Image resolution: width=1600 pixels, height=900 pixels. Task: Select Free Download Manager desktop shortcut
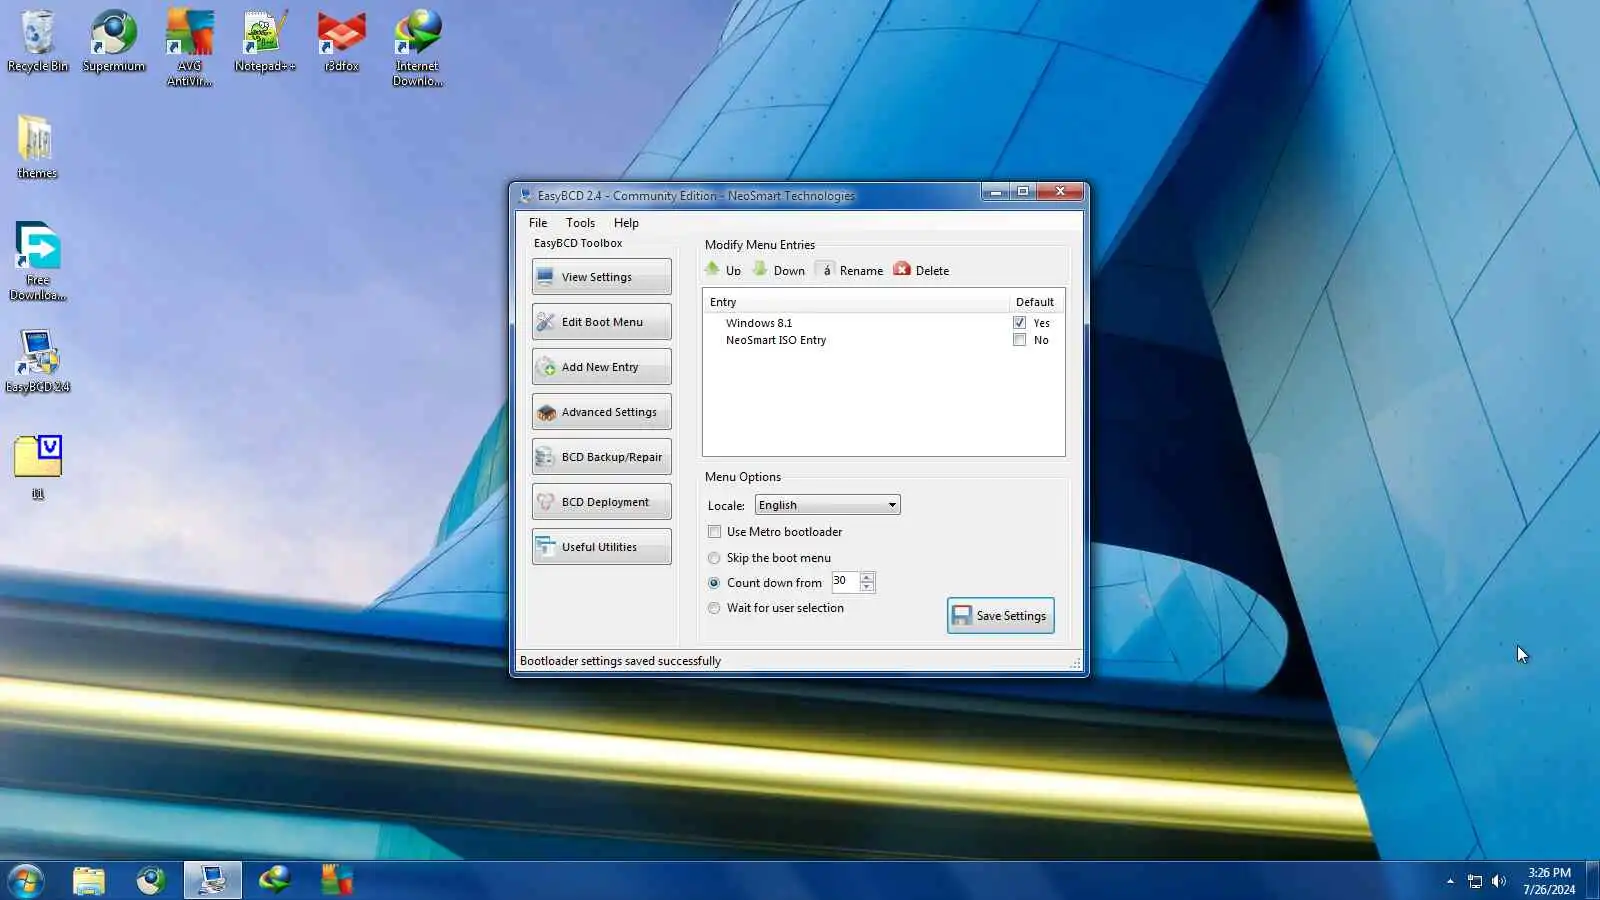38,261
